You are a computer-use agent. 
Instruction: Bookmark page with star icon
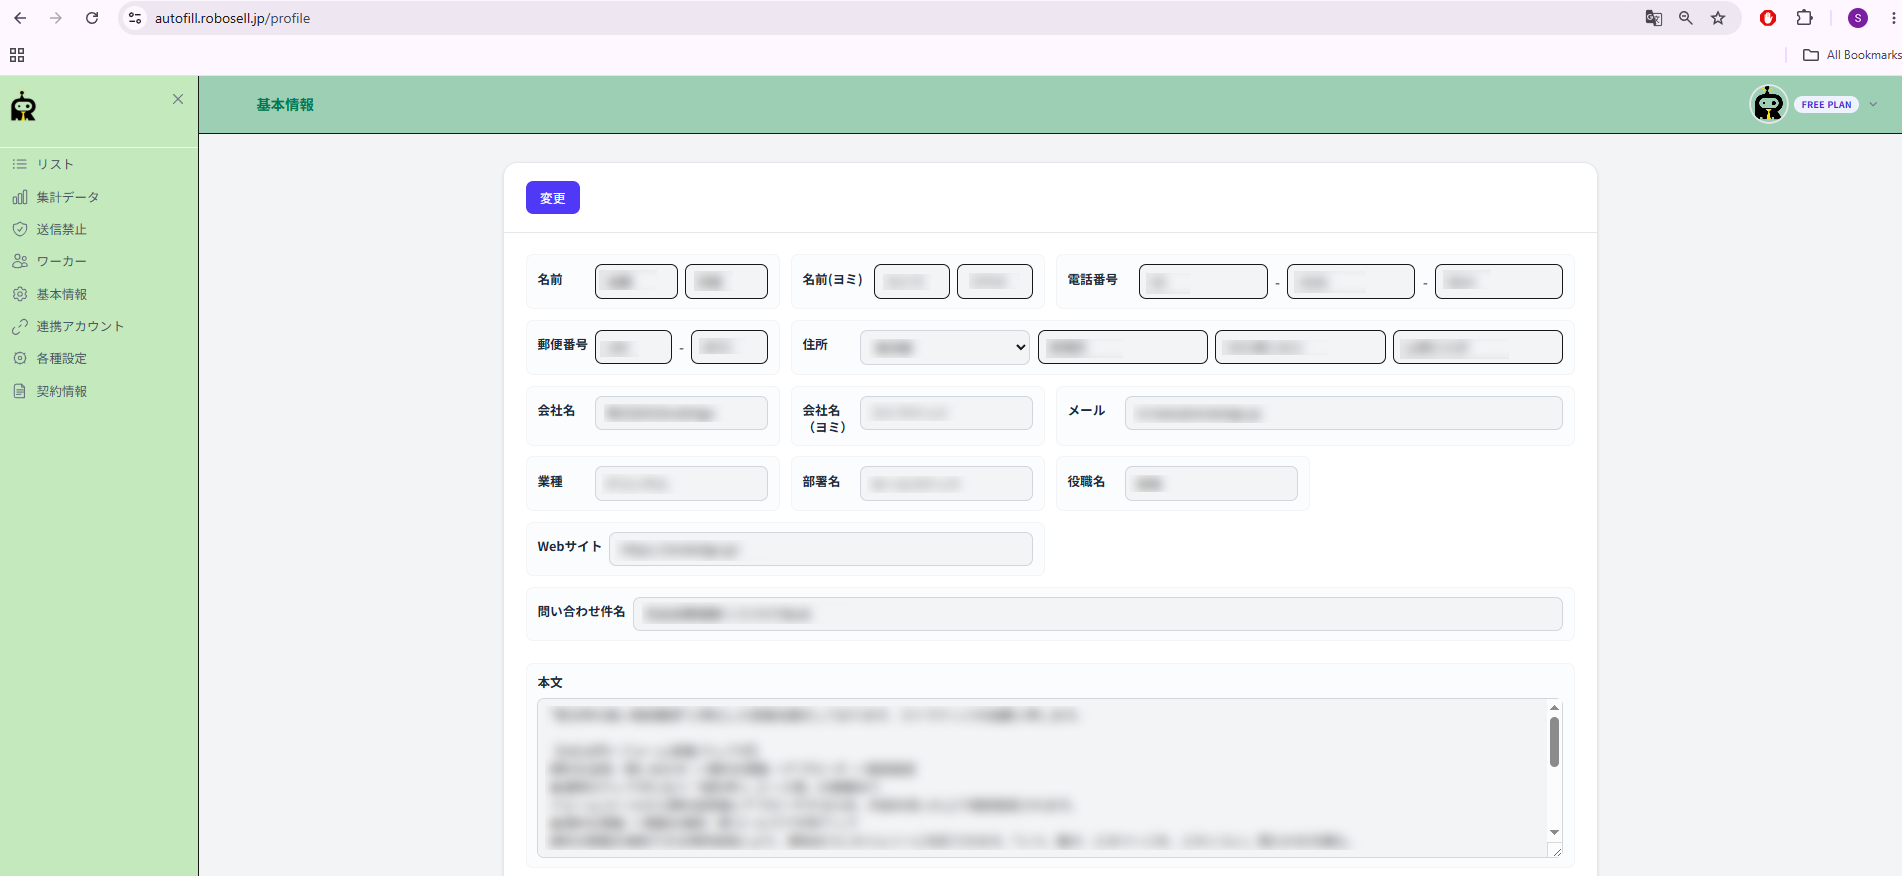click(1718, 18)
